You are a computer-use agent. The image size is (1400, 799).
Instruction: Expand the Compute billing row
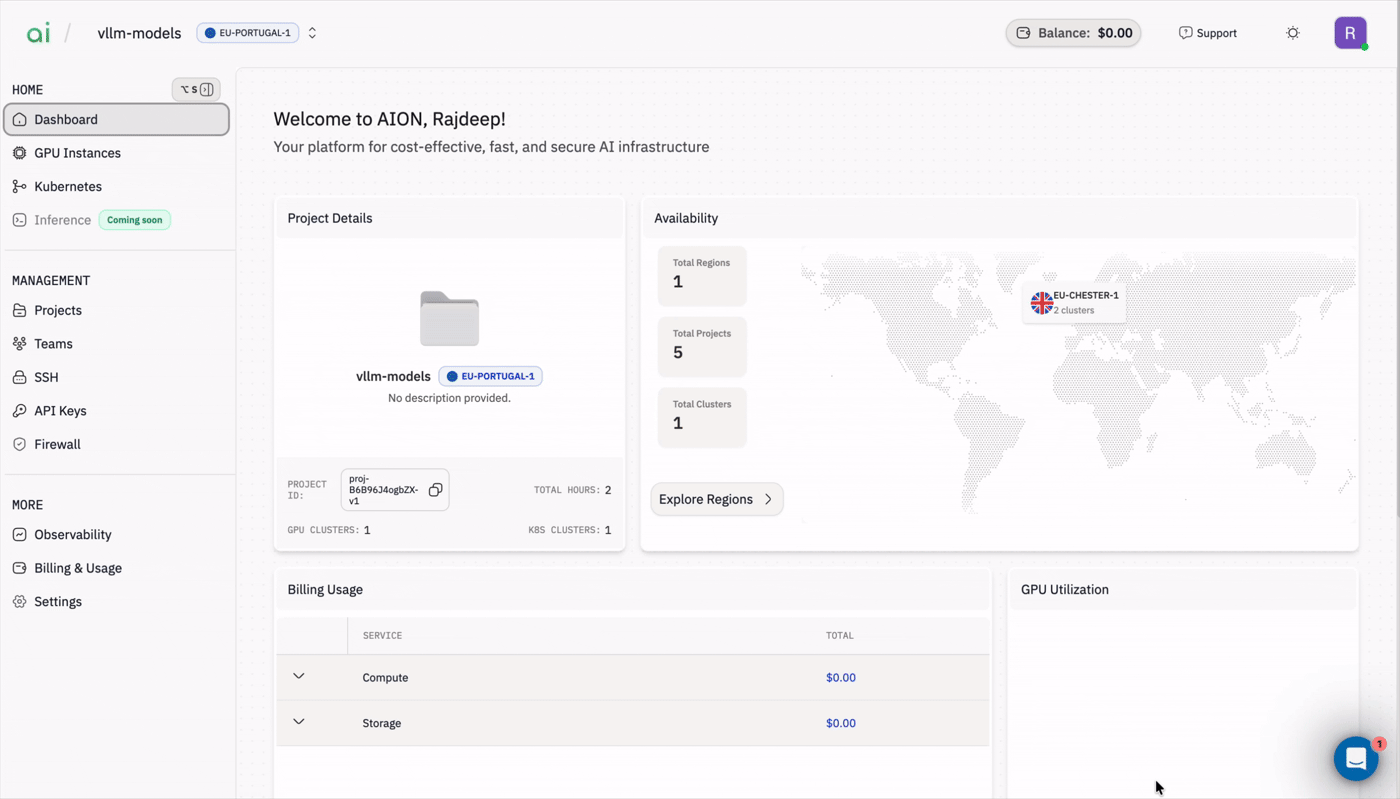[x=299, y=676]
